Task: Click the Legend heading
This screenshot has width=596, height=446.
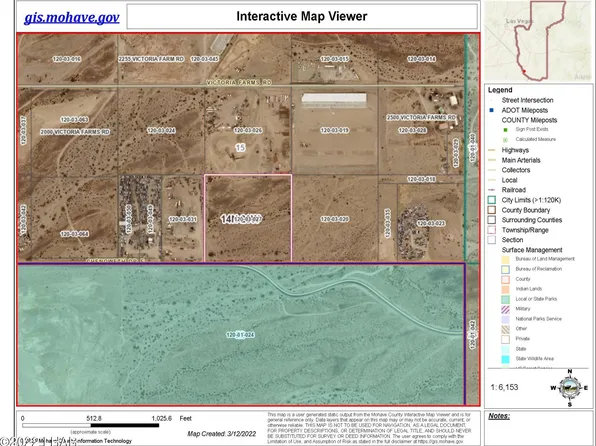Action: pyautogui.click(x=500, y=90)
